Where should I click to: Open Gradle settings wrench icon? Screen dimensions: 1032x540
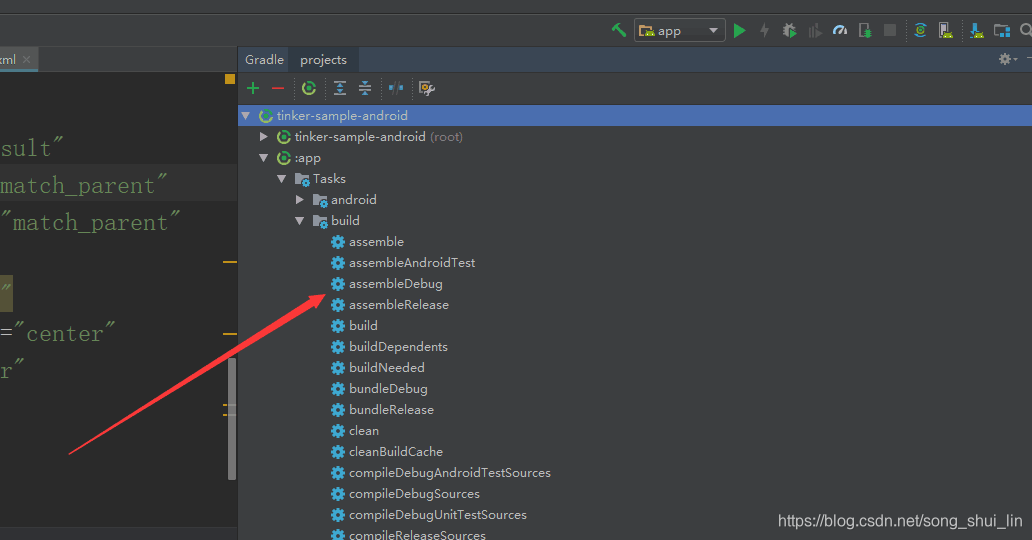coord(426,88)
